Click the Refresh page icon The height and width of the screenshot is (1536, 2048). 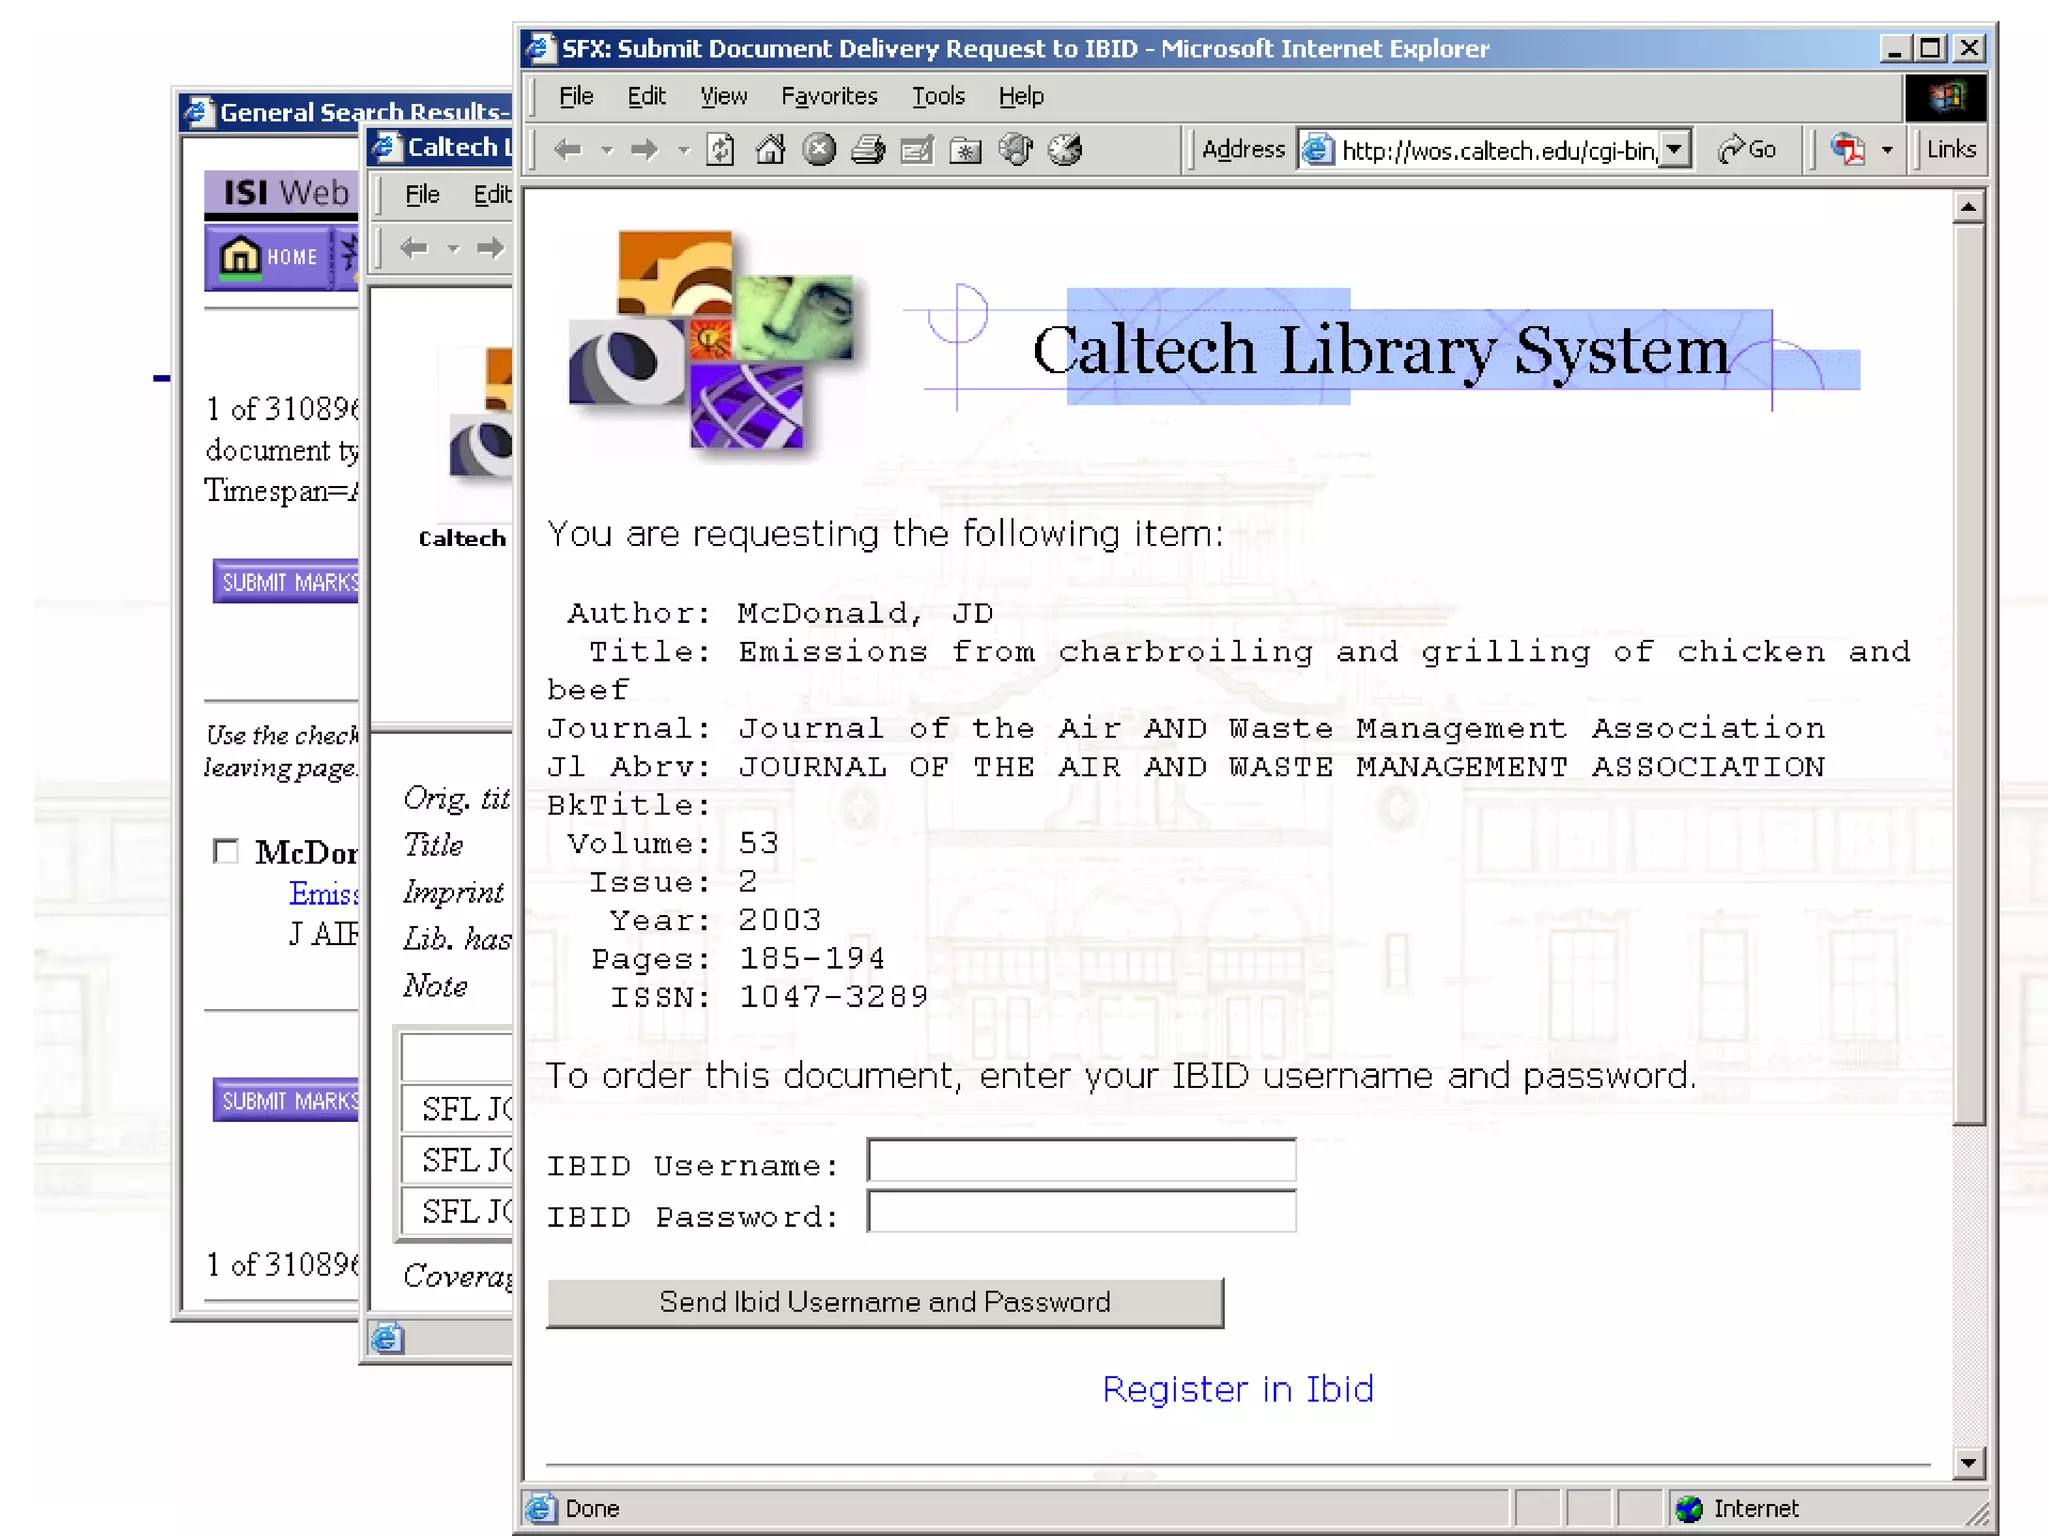(720, 151)
